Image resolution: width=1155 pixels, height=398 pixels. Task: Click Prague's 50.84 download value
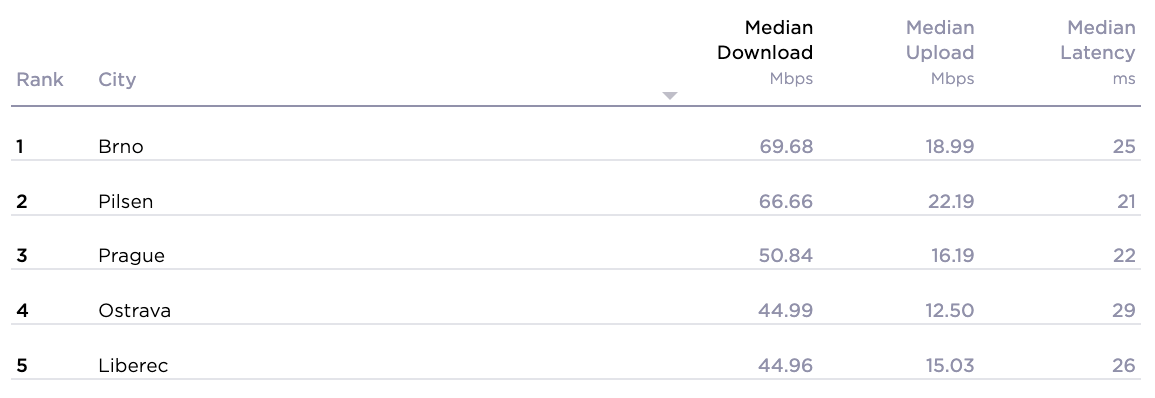(x=786, y=256)
